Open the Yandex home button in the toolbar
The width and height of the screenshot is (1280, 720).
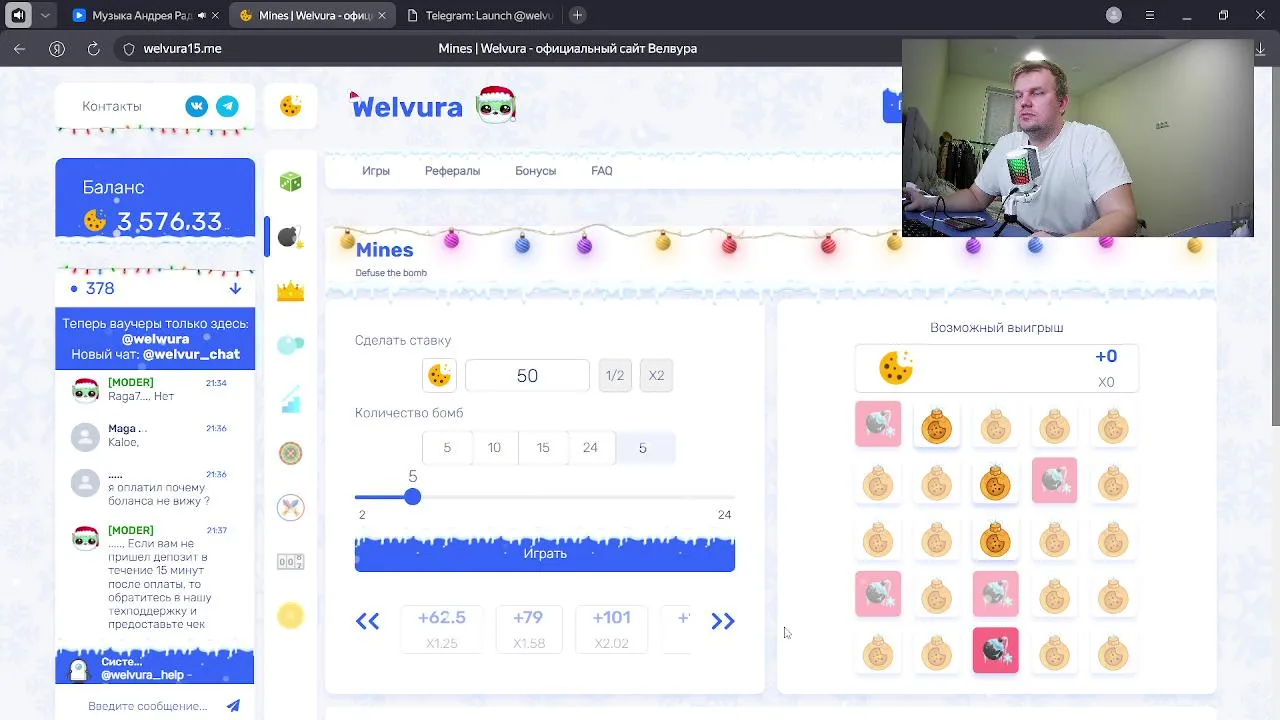[x=57, y=48]
